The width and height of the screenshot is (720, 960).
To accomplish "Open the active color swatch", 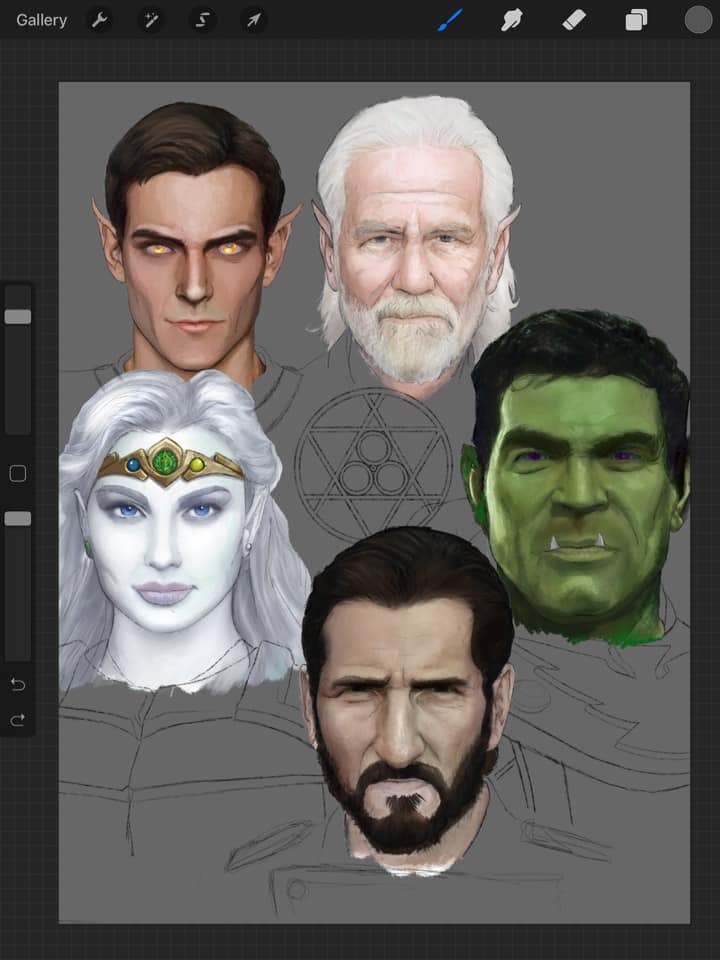I will 697,20.
